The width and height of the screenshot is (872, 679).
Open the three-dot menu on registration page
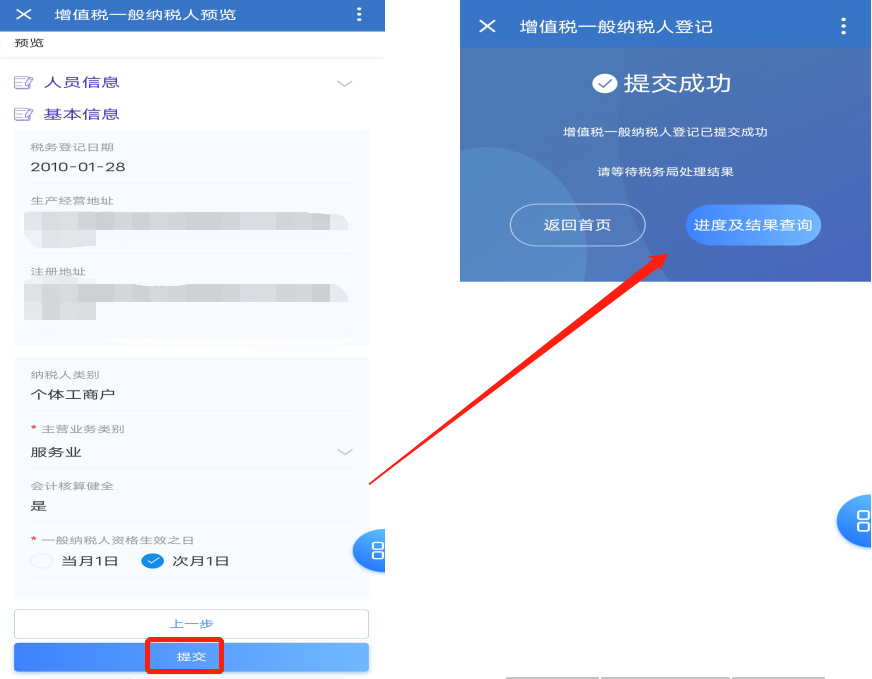click(843, 26)
